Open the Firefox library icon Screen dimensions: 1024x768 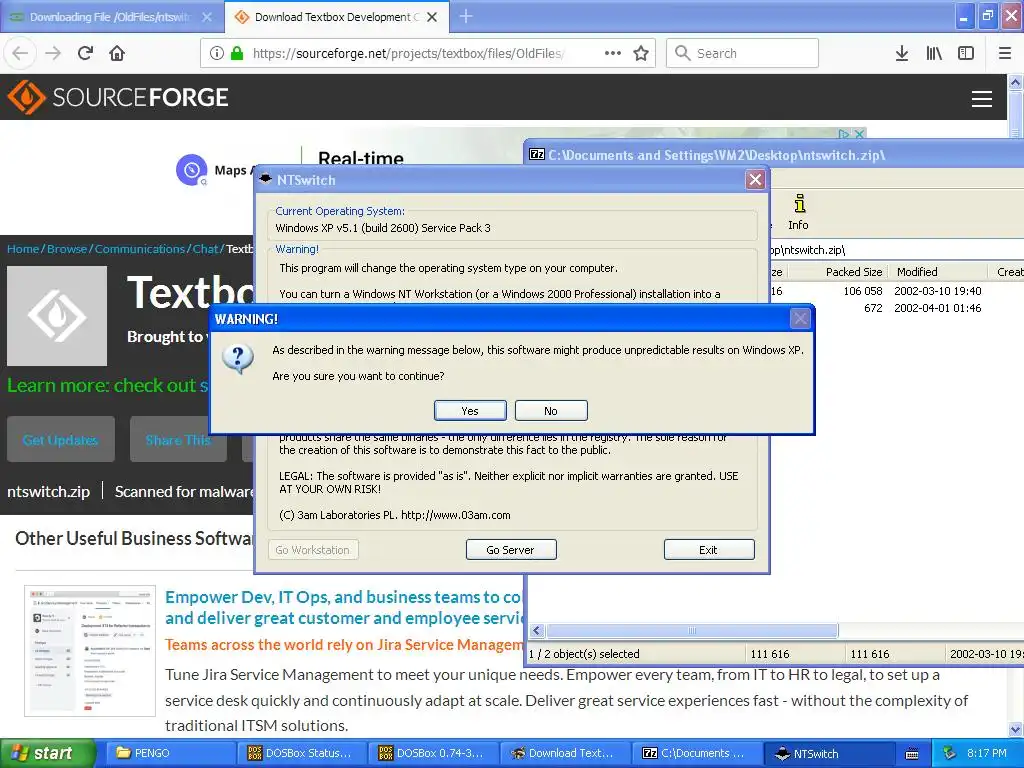(934, 53)
